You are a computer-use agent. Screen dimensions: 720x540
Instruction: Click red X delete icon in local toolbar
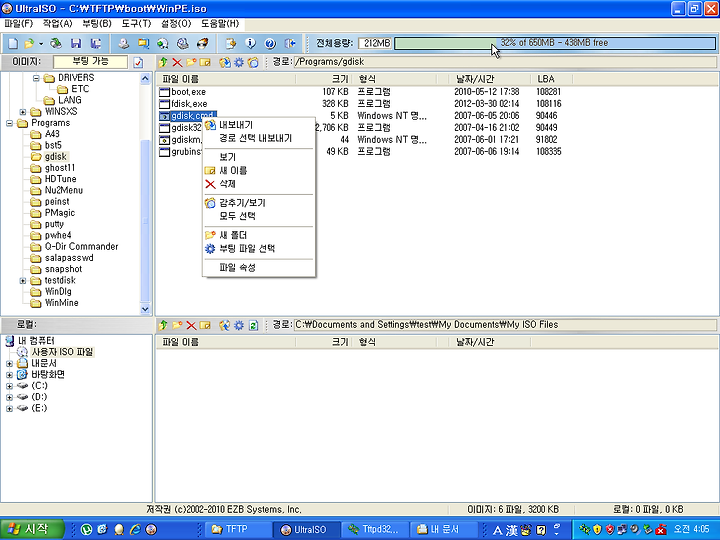pyautogui.click(x=191, y=325)
